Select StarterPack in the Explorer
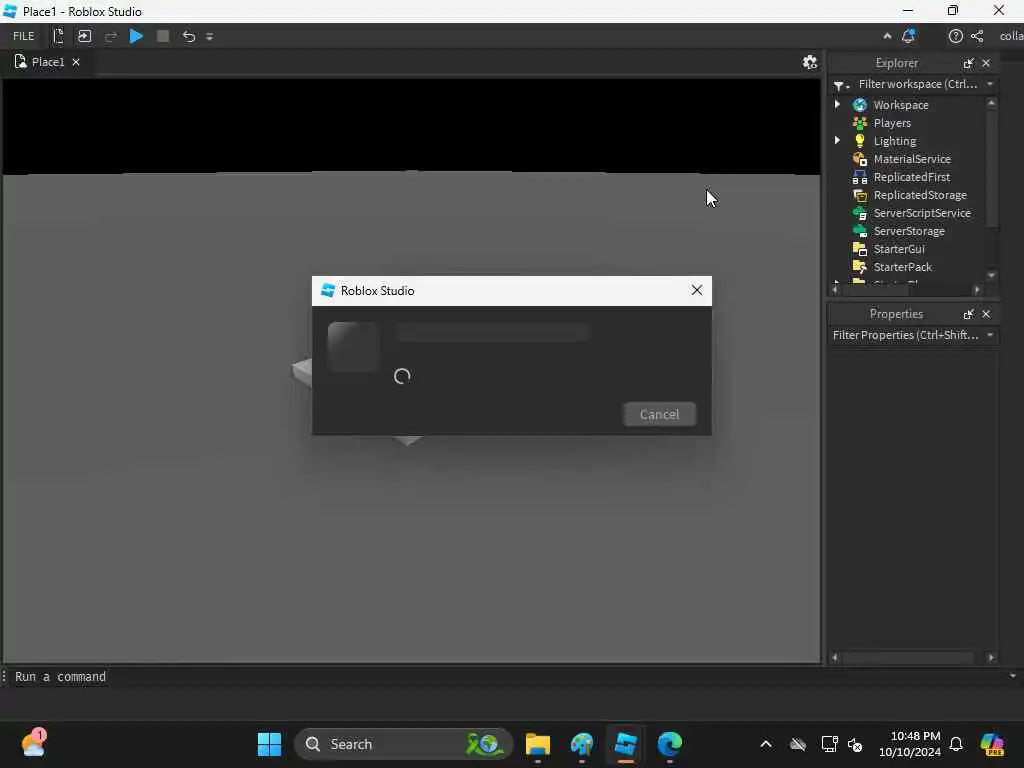The height and width of the screenshot is (768, 1024). pyautogui.click(x=903, y=266)
